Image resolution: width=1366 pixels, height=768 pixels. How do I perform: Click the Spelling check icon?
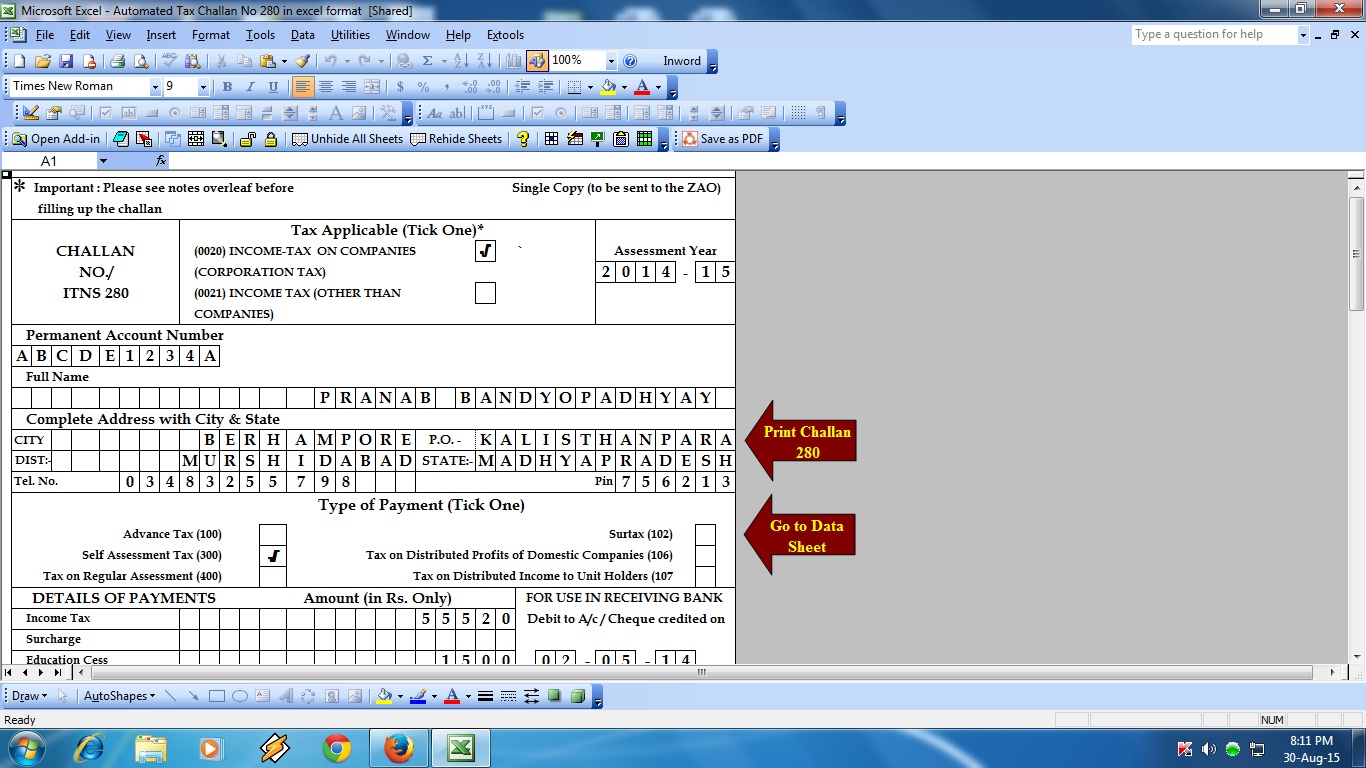tap(169, 61)
